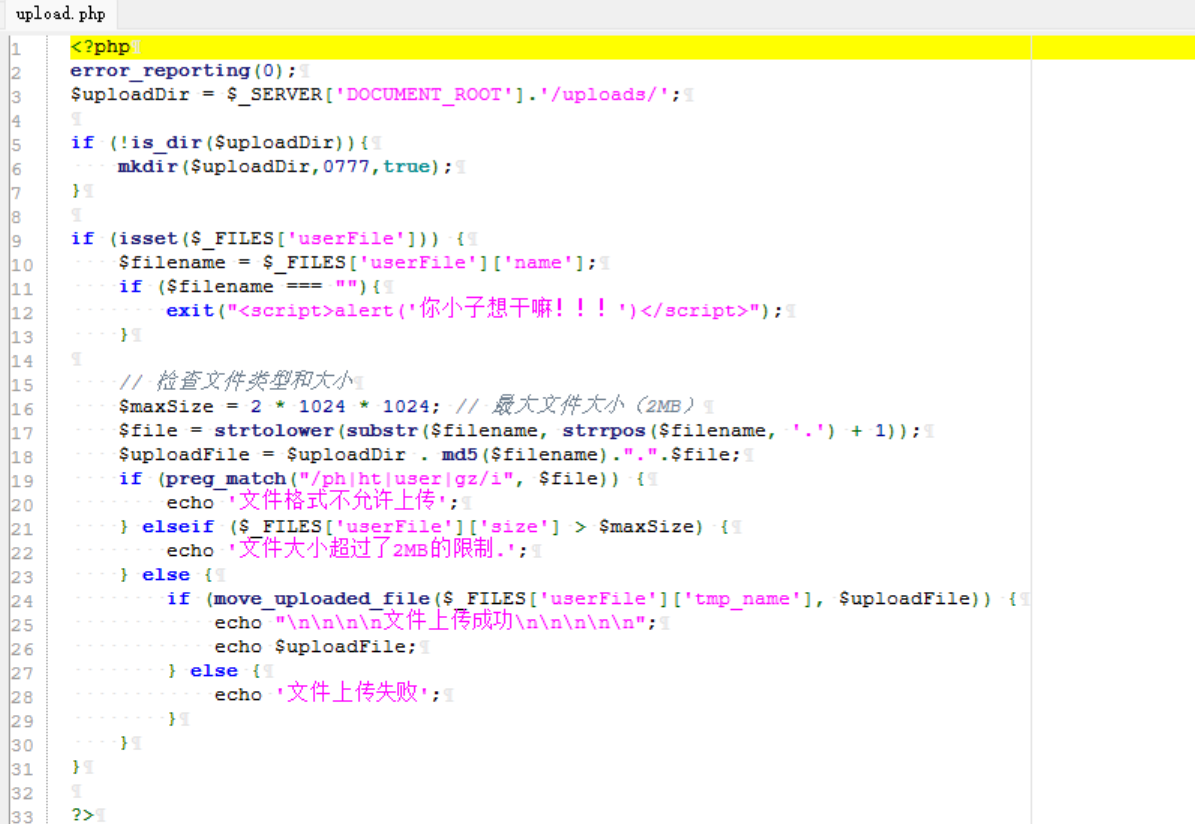The width and height of the screenshot is (1195, 824).
Task: Click the elseif keyword on line 21
Action: (178, 527)
